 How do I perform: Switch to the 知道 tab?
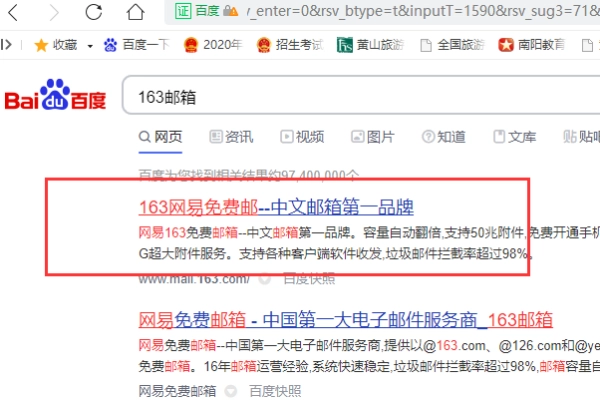click(x=443, y=137)
